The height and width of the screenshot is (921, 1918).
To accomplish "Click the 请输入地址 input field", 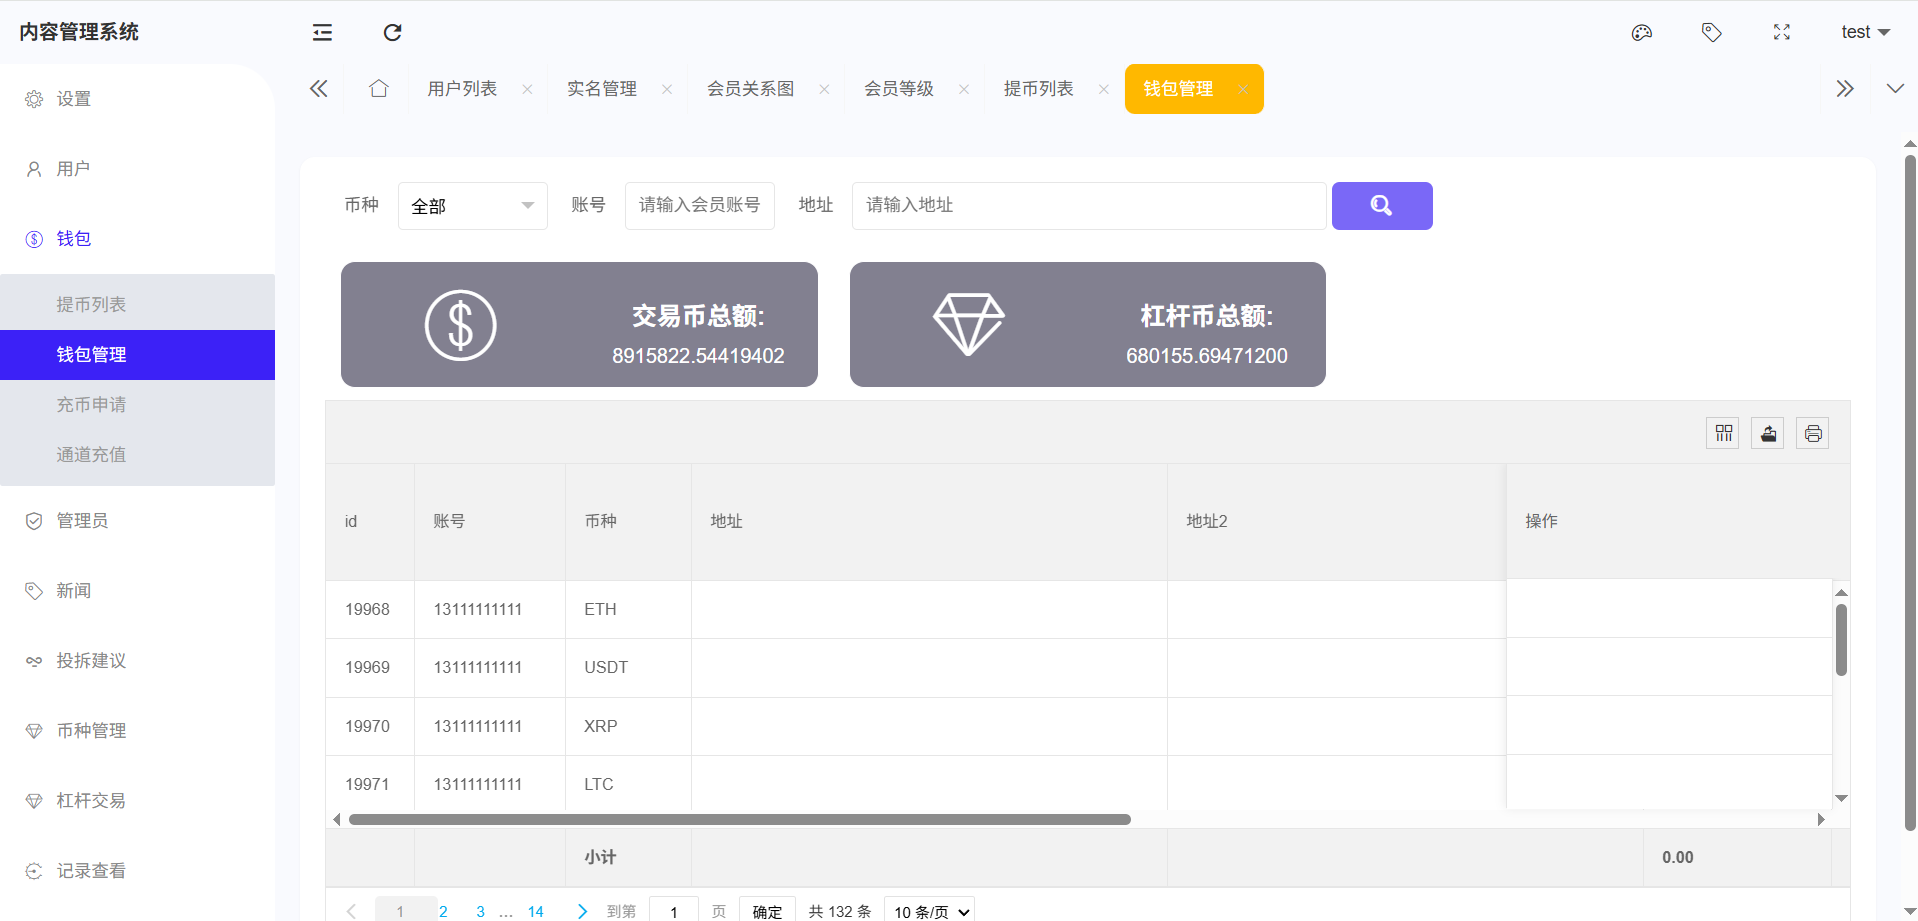I will pos(1088,206).
